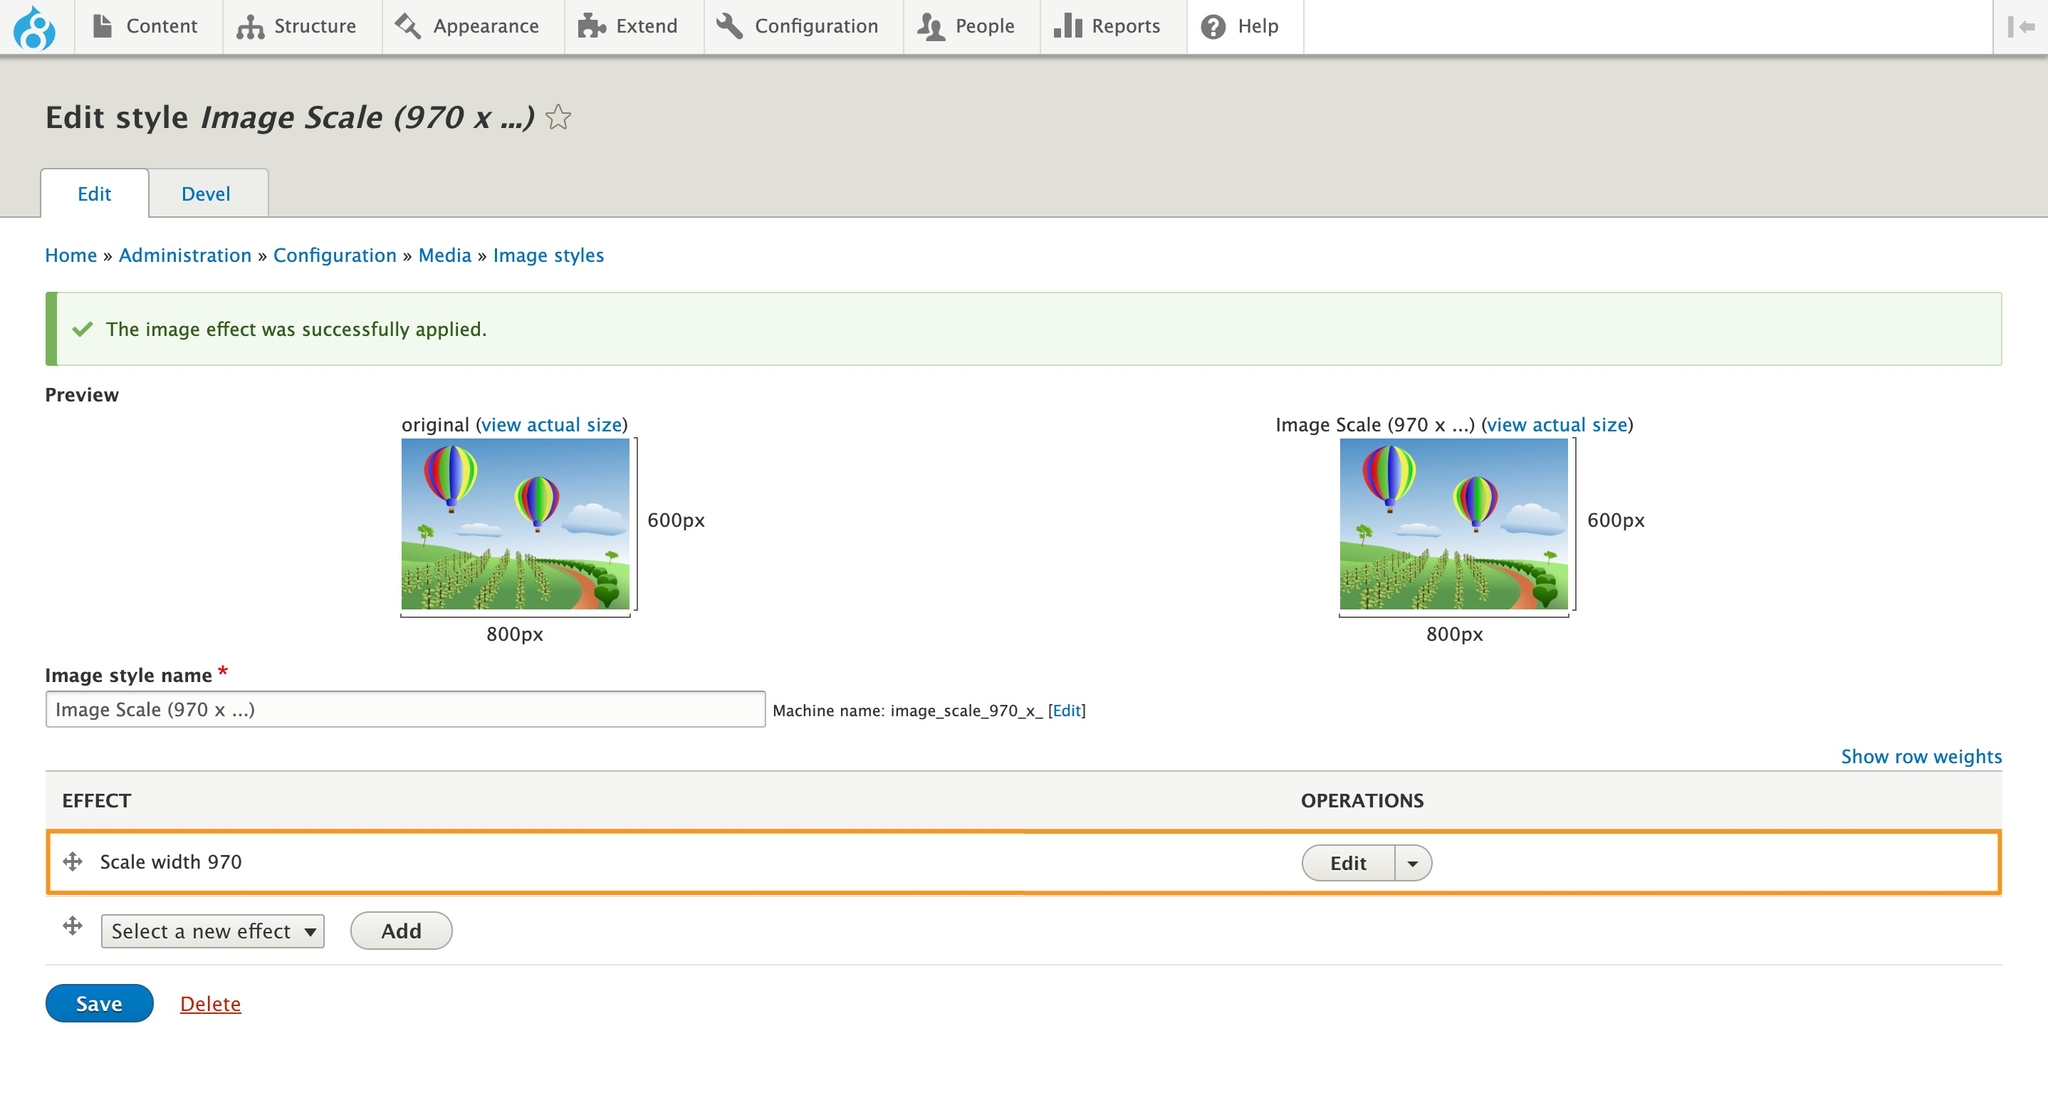Open the Structure toolbar menu
This screenshot has width=2048, height=1112.
297,27
